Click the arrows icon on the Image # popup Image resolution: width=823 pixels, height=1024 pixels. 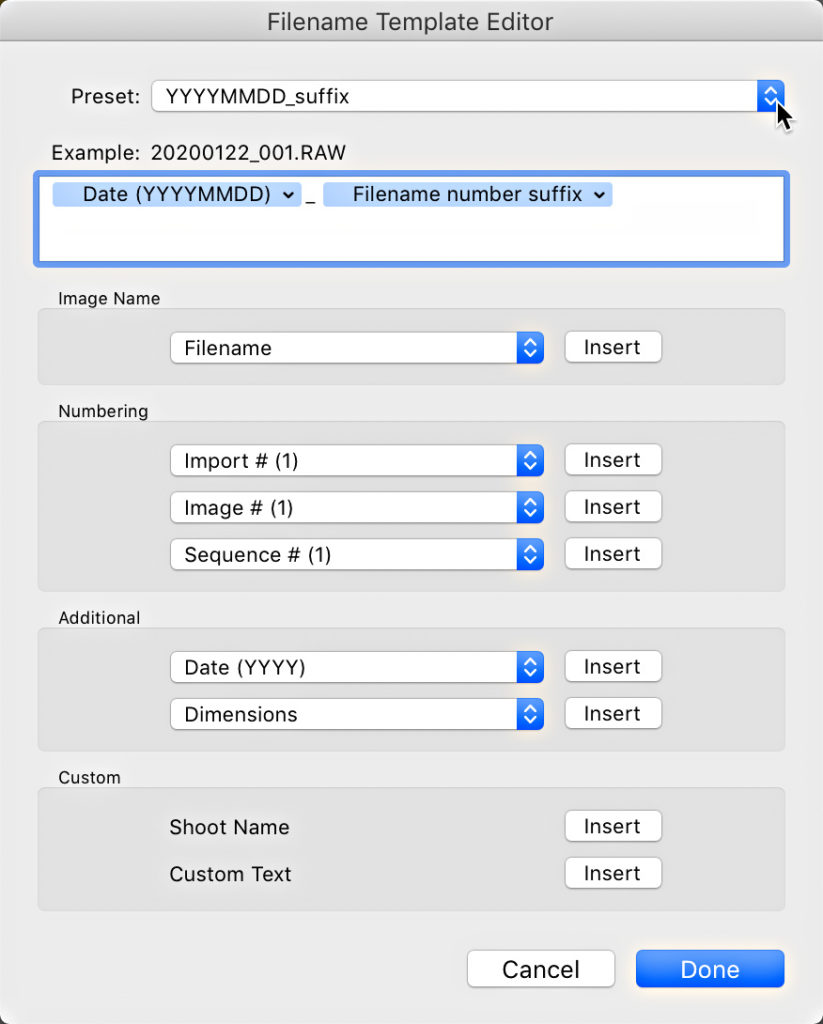(x=531, y=507)
